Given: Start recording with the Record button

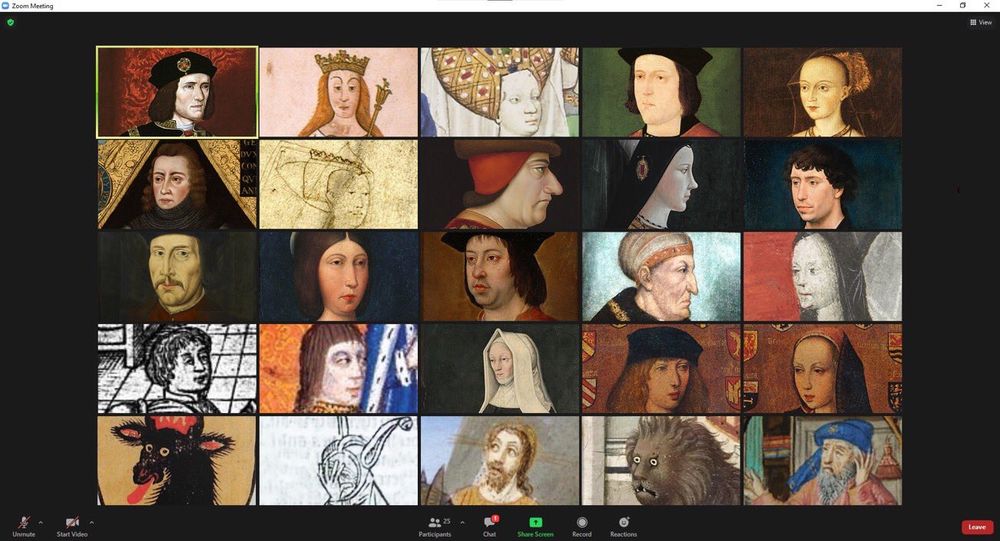Looking at the screenshot, I should [582, 526].
